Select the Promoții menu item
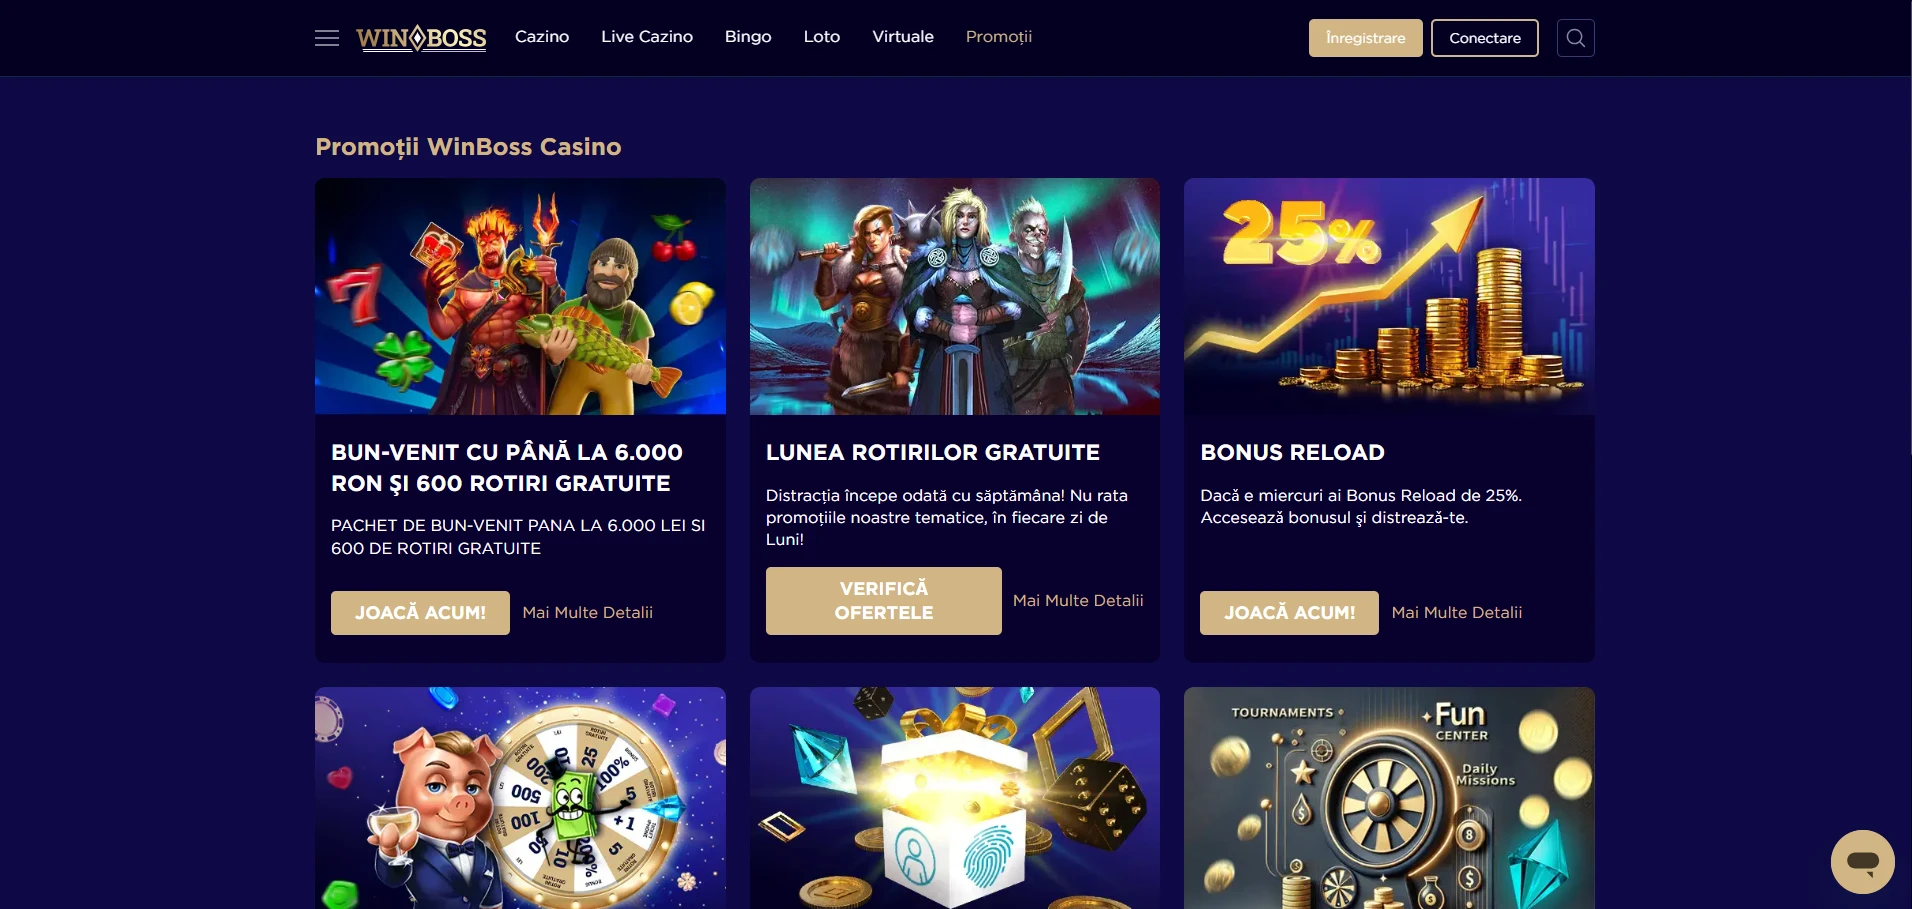This screenshot has height=909, width=1912. coord(999,37)
